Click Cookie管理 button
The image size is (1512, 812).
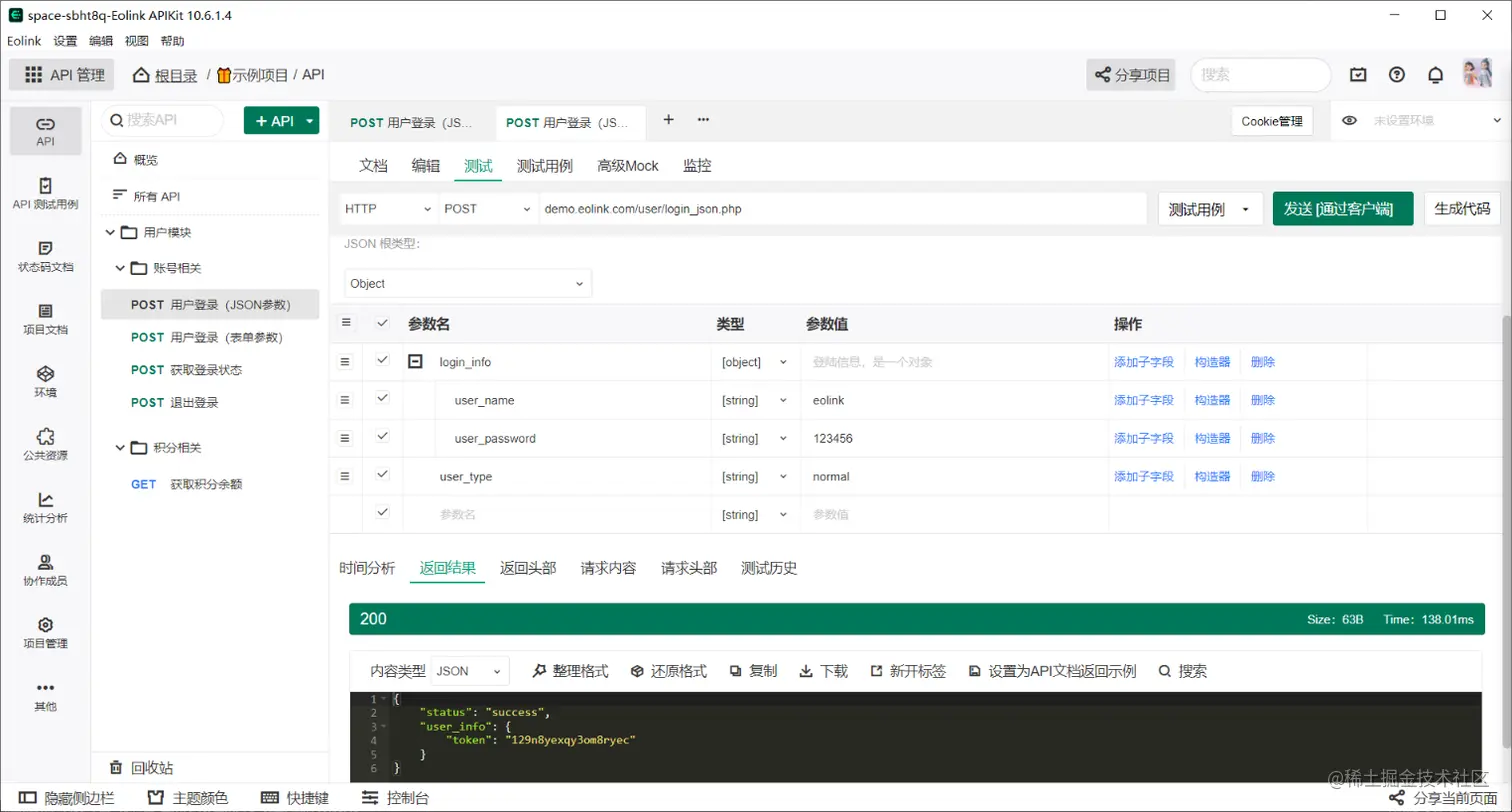coord(1272,121)
